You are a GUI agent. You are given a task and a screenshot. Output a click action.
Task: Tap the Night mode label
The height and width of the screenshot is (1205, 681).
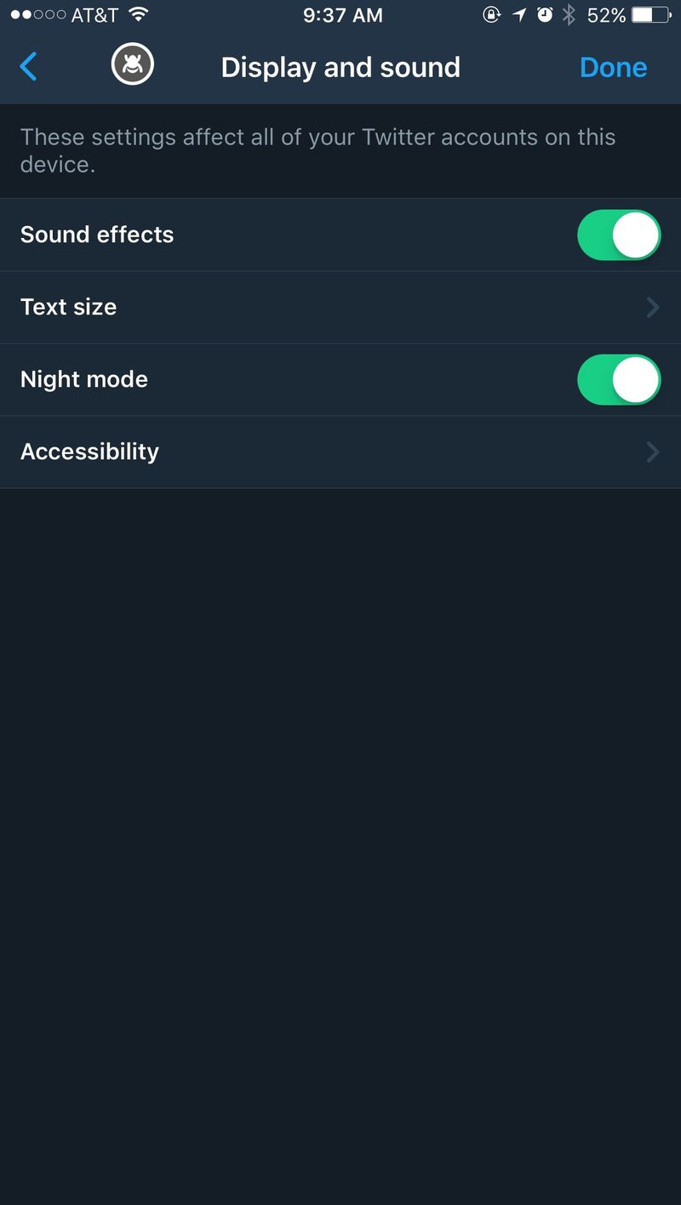coord(84,380)
